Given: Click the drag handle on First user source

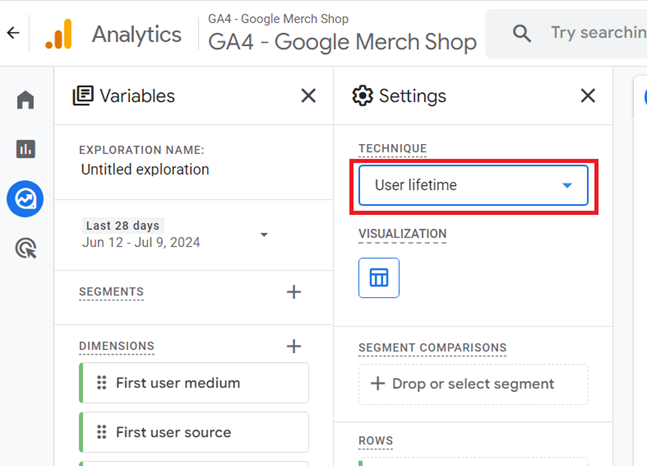Looking at the screenshot, I should (102, 432).
